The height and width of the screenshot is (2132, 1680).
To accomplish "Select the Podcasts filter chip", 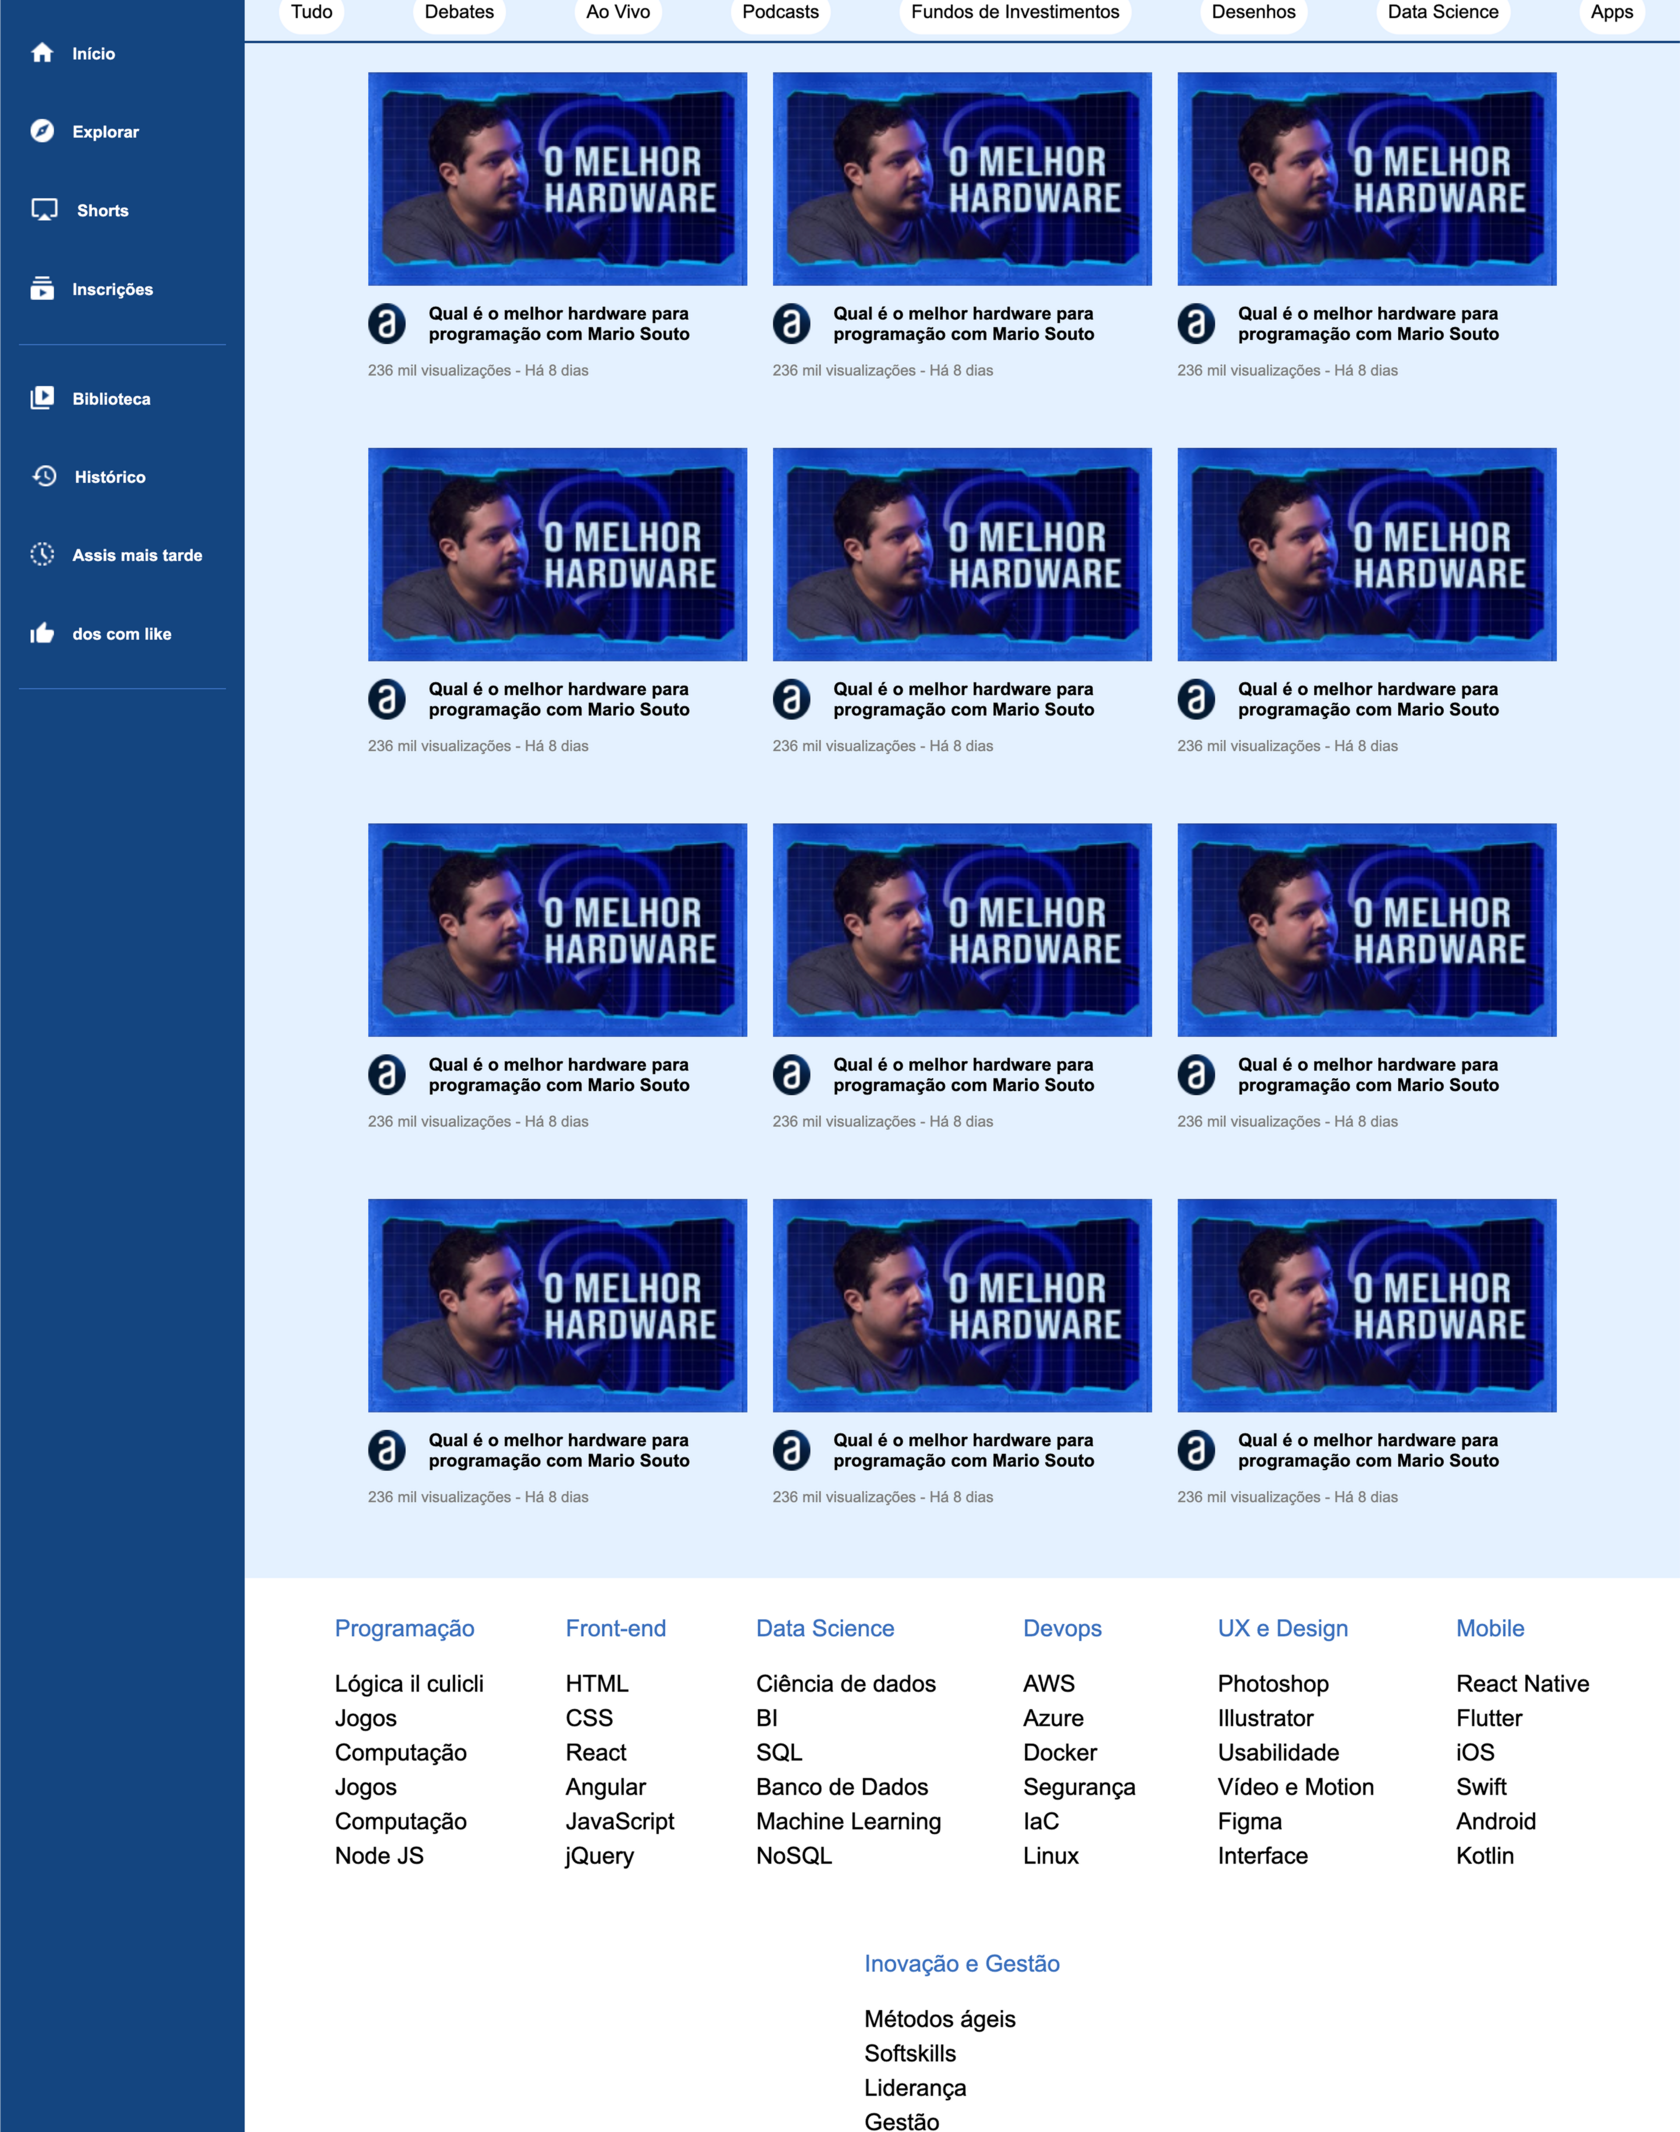I will point(780,12).
